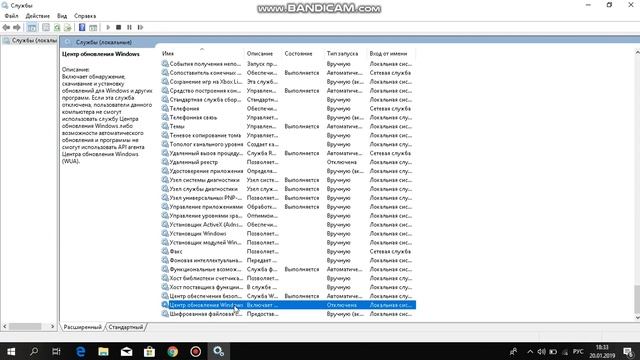Sort by the Тип запуска column header

click(x=342, y=53)
